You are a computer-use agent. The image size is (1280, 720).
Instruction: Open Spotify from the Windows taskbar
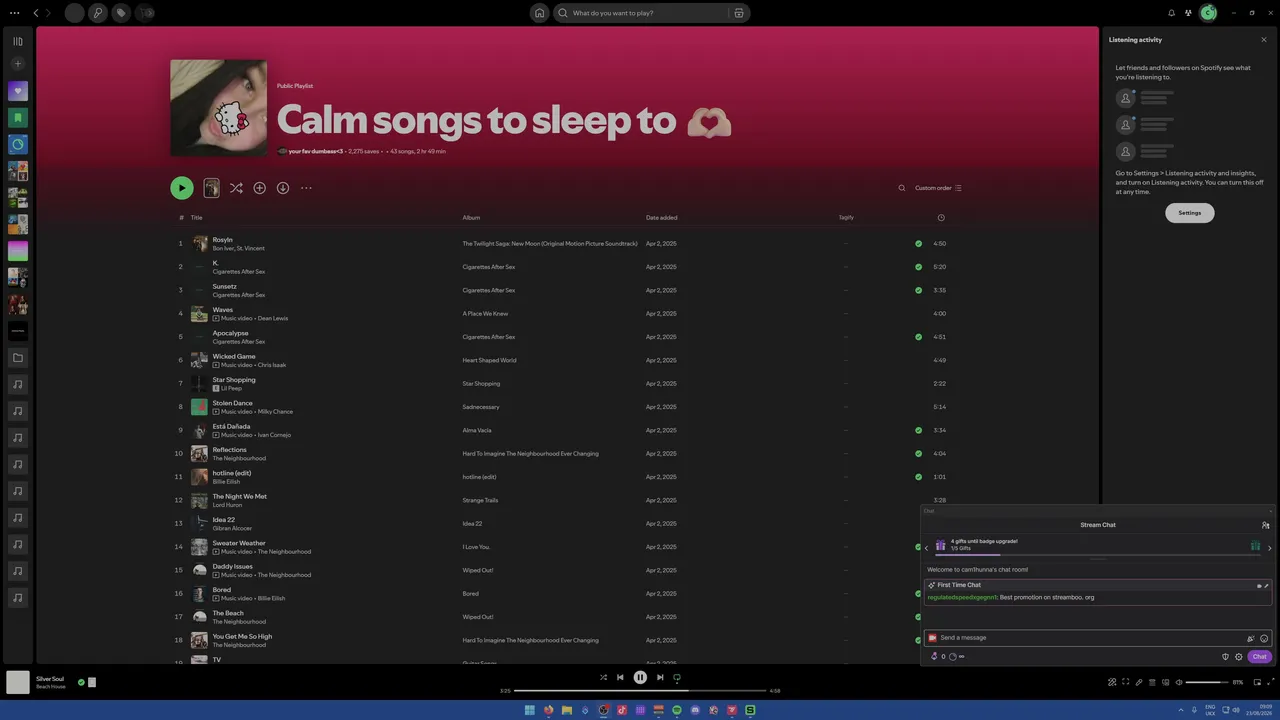pos(676,710)
